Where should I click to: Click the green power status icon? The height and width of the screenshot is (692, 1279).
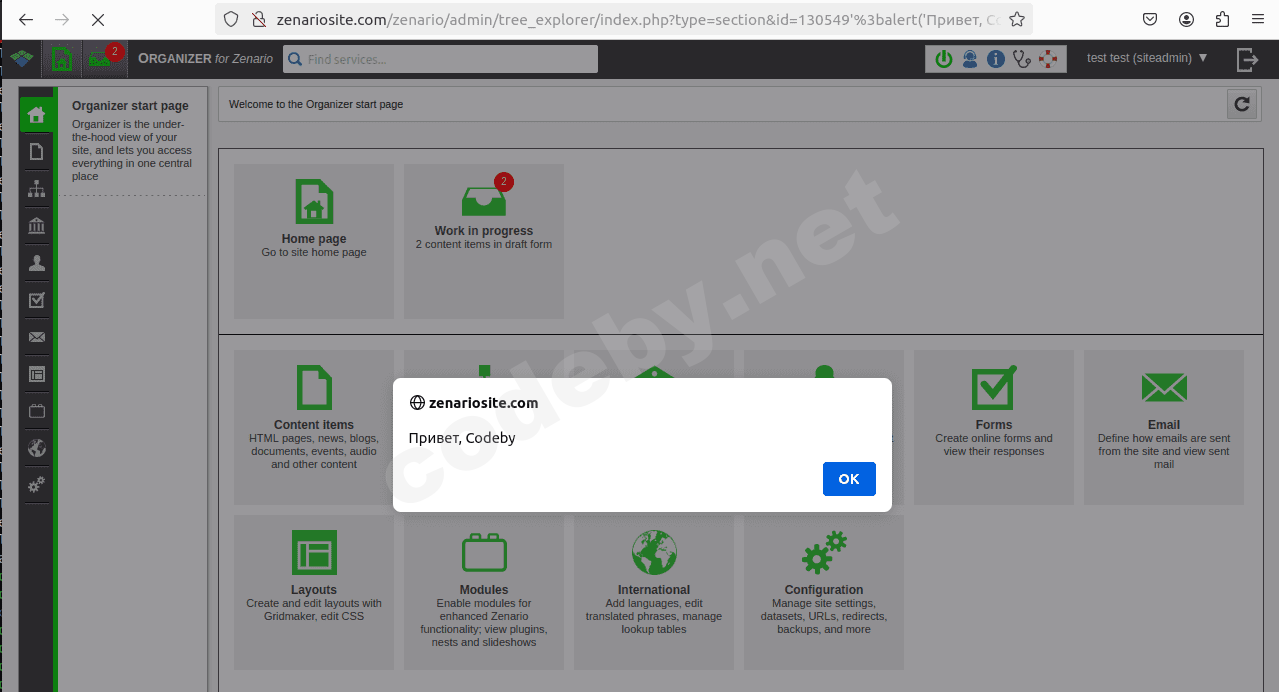coord(943,59)
